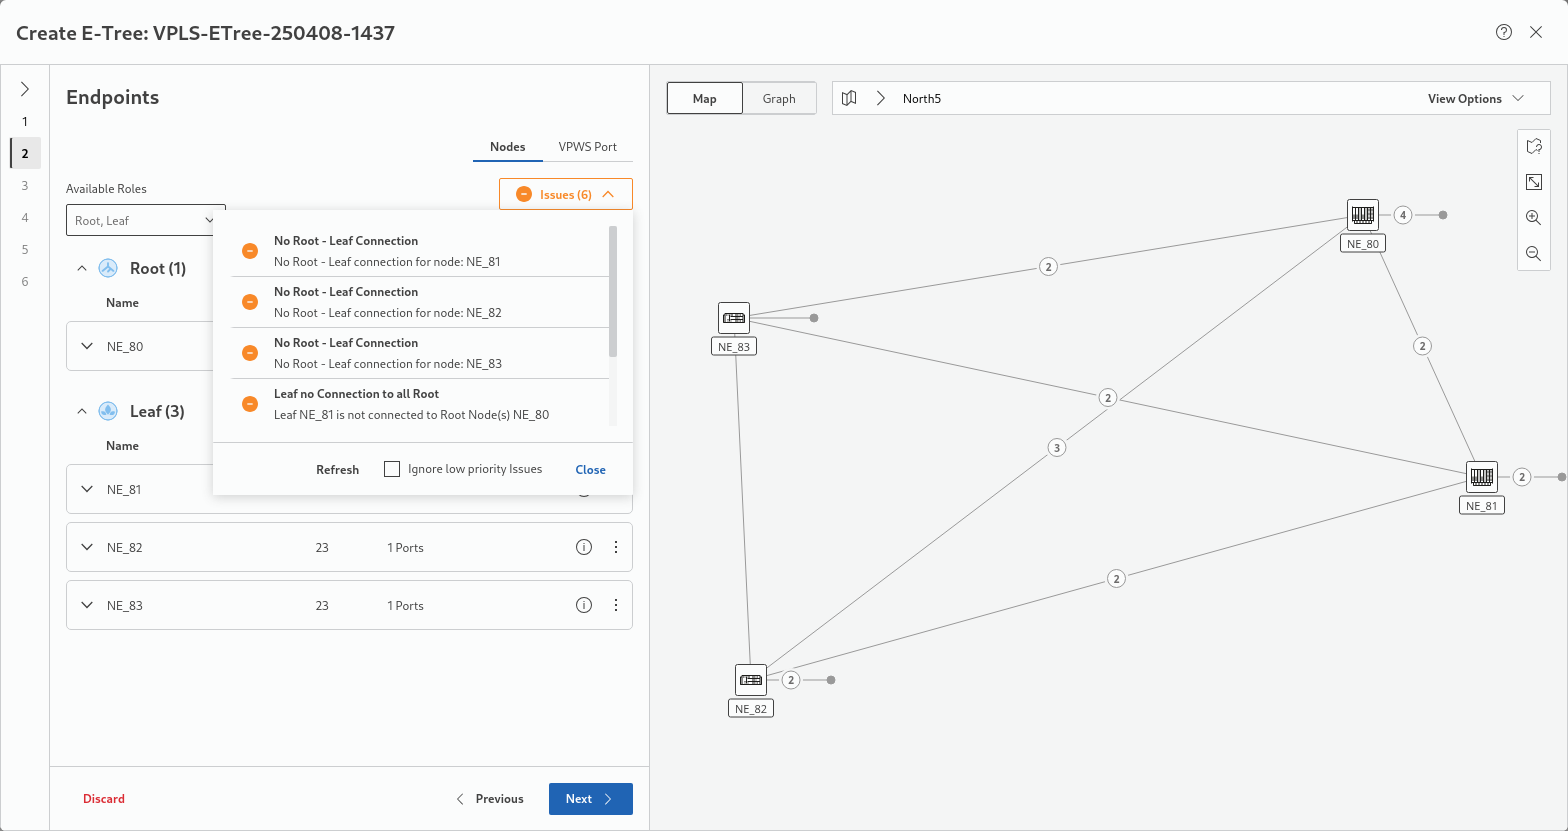Go to wizard step 3
The height and width of the screenshot is (831, 1568).
pos(25,185)
